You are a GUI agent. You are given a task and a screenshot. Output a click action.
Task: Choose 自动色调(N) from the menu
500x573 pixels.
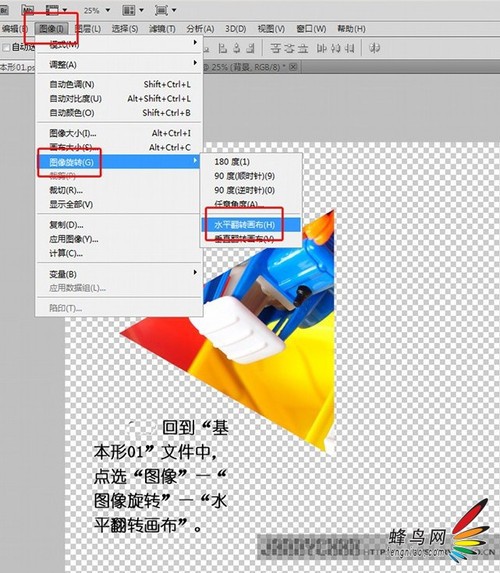pos(119,84)
